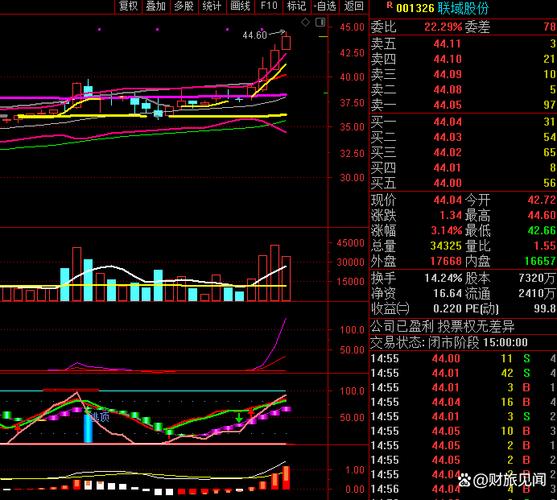Click 净资 value 16.64
557x500 pixels.
[447, 293]
